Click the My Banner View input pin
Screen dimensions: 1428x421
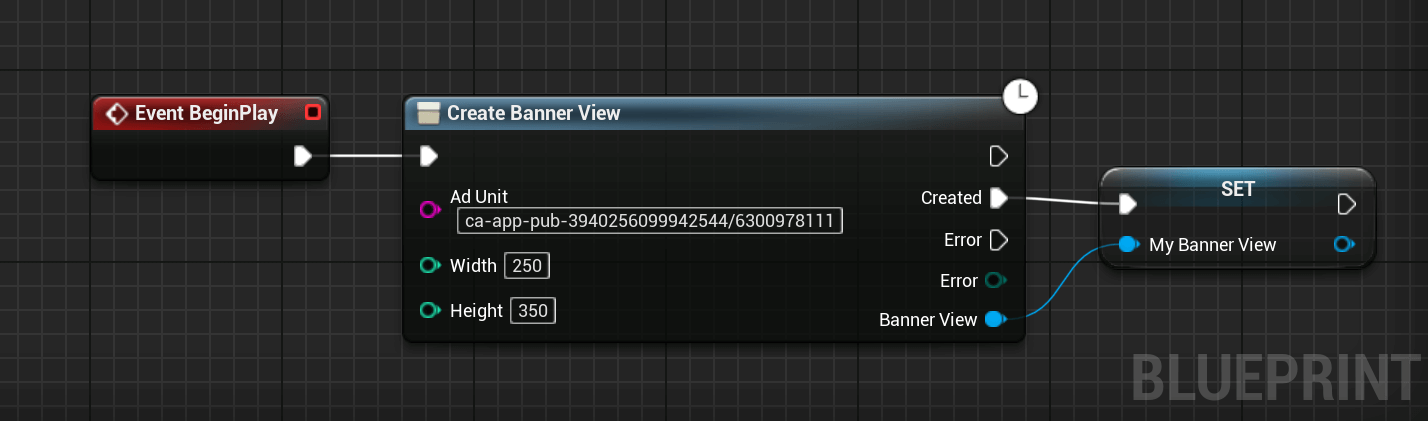pos(1129,244)
